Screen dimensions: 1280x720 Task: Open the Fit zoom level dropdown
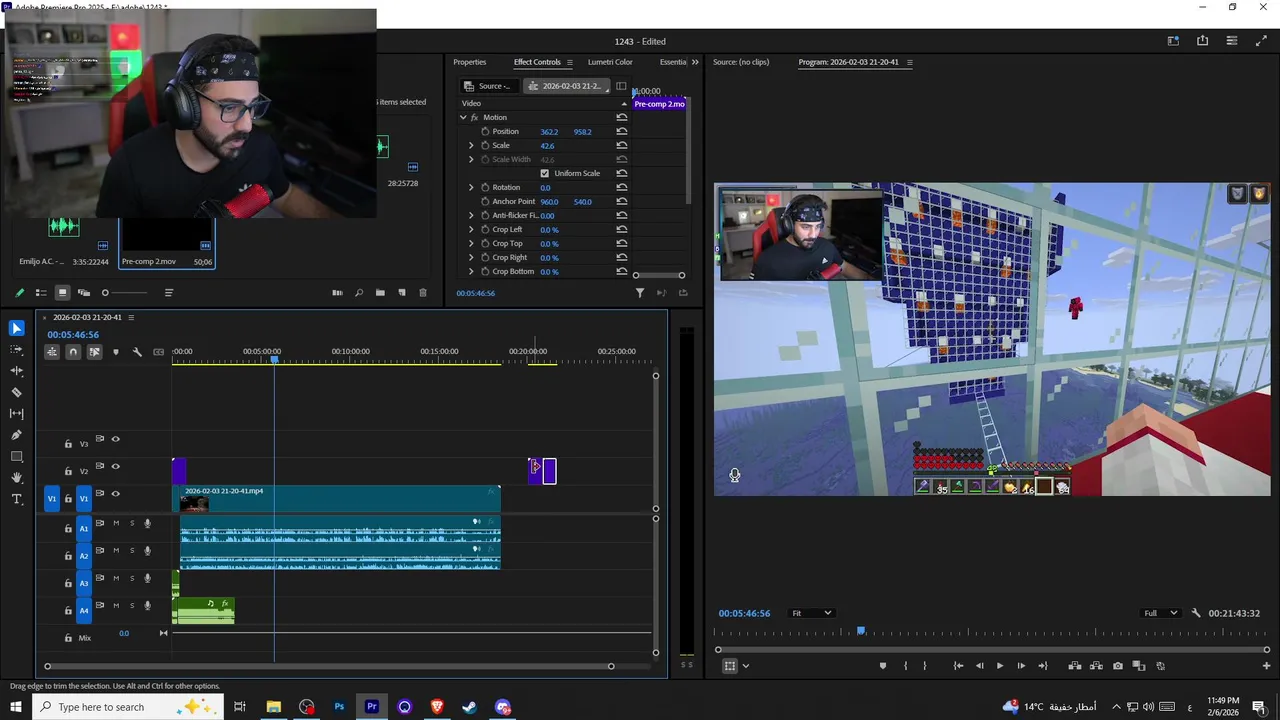pos(811,613)
